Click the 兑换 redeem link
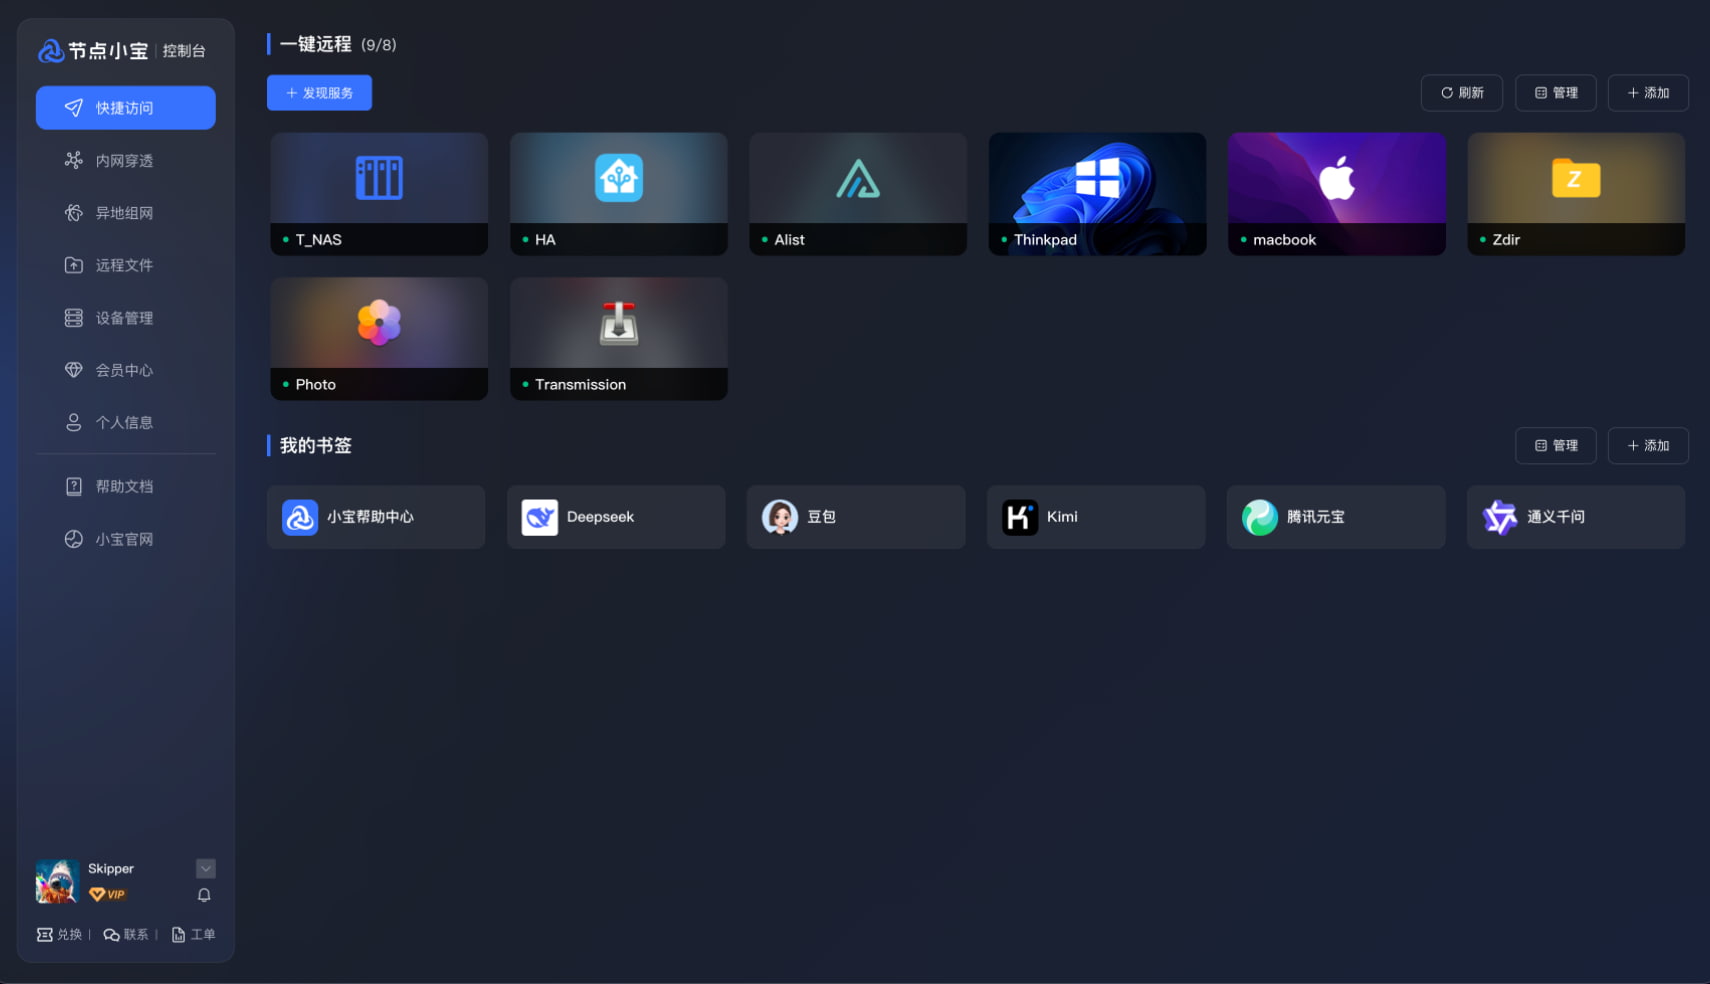This screenshot has height=984, width=1710. (60, 934)
